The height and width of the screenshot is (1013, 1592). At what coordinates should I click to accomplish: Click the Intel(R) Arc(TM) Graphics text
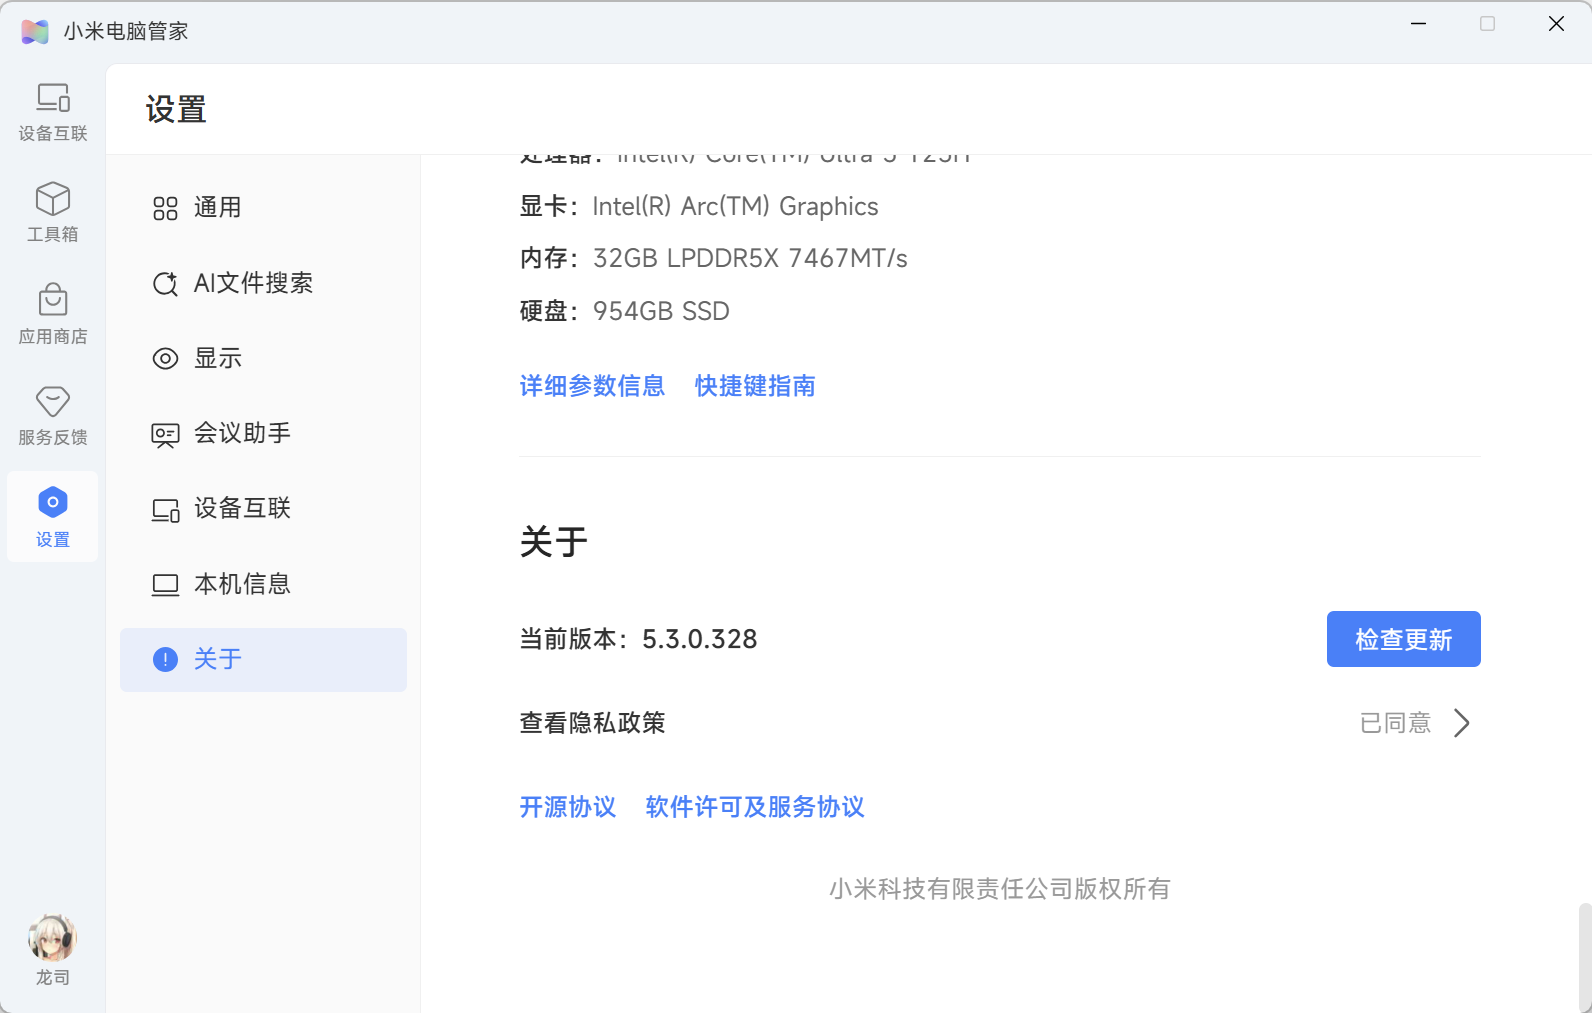(735, 207)
